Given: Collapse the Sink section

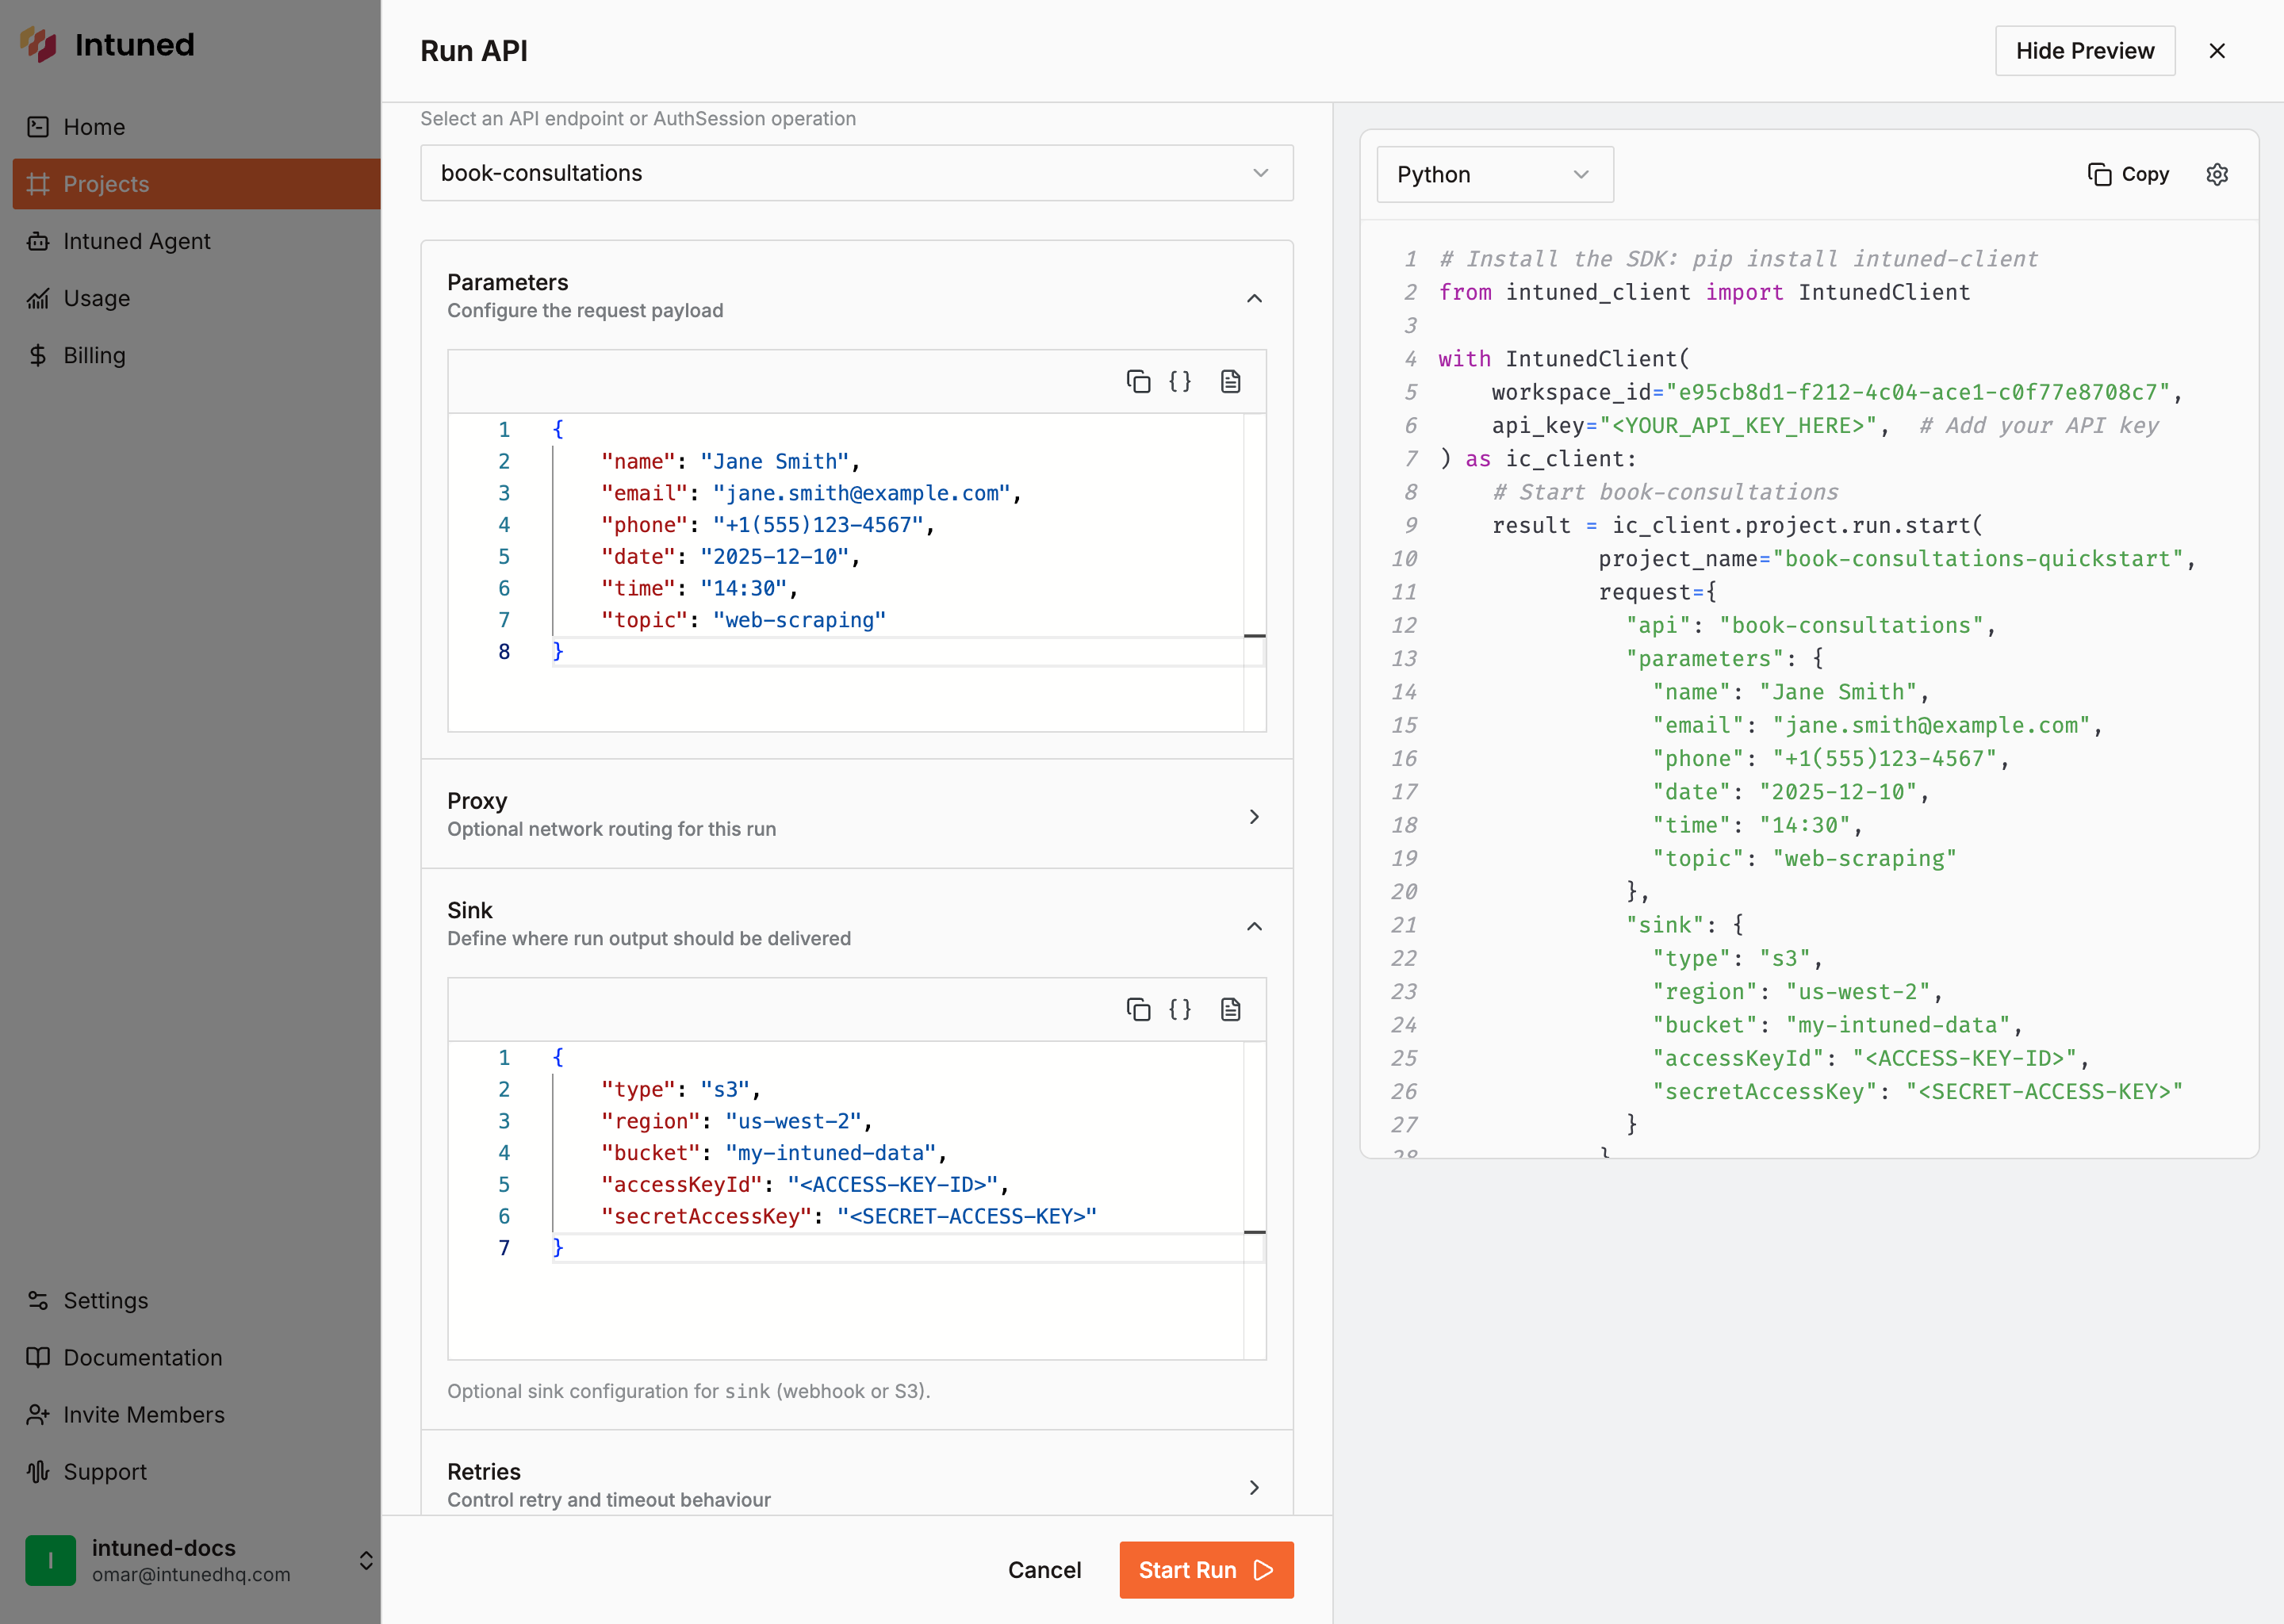Looking at the screenshot, I should (1254, 926).
